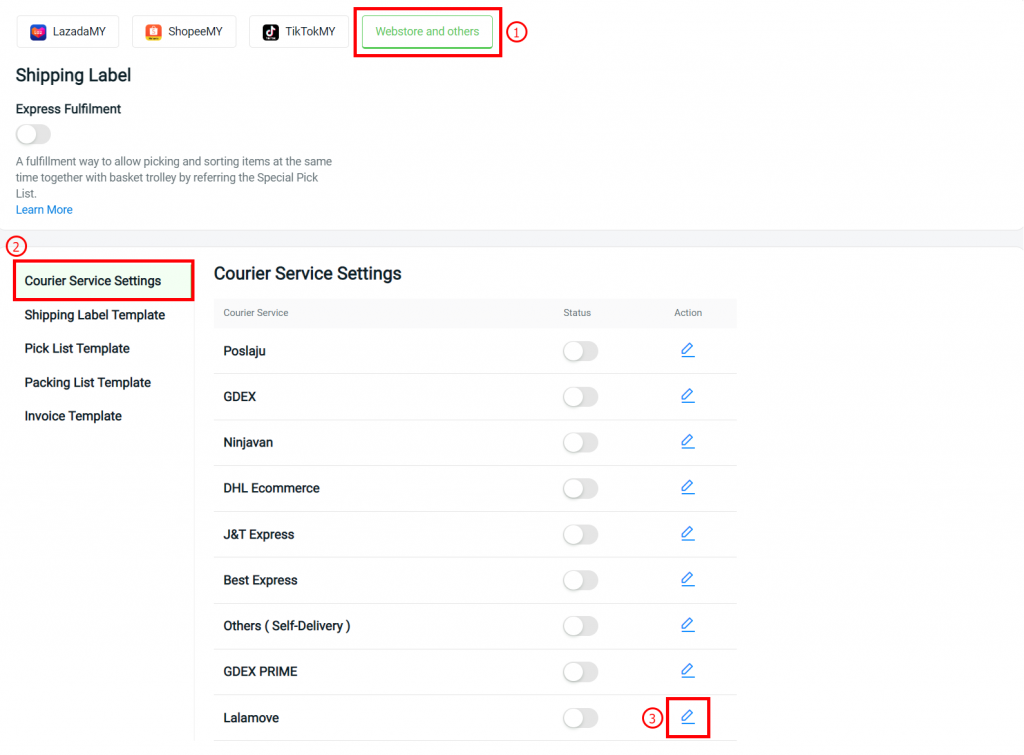Open the Learn More link
Image resolution: width=1024 pixels, height=755 pixels.
pyautogui.click(x=44, y=209)
